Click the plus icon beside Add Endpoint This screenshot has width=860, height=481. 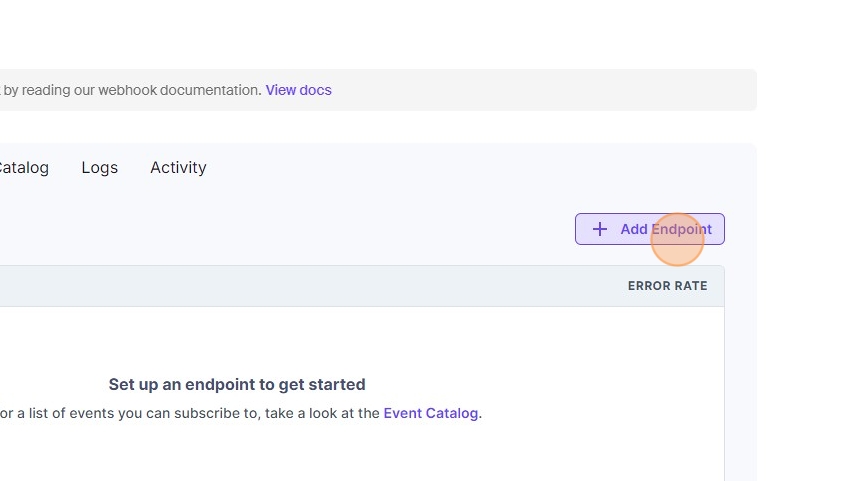click(600, 229)
